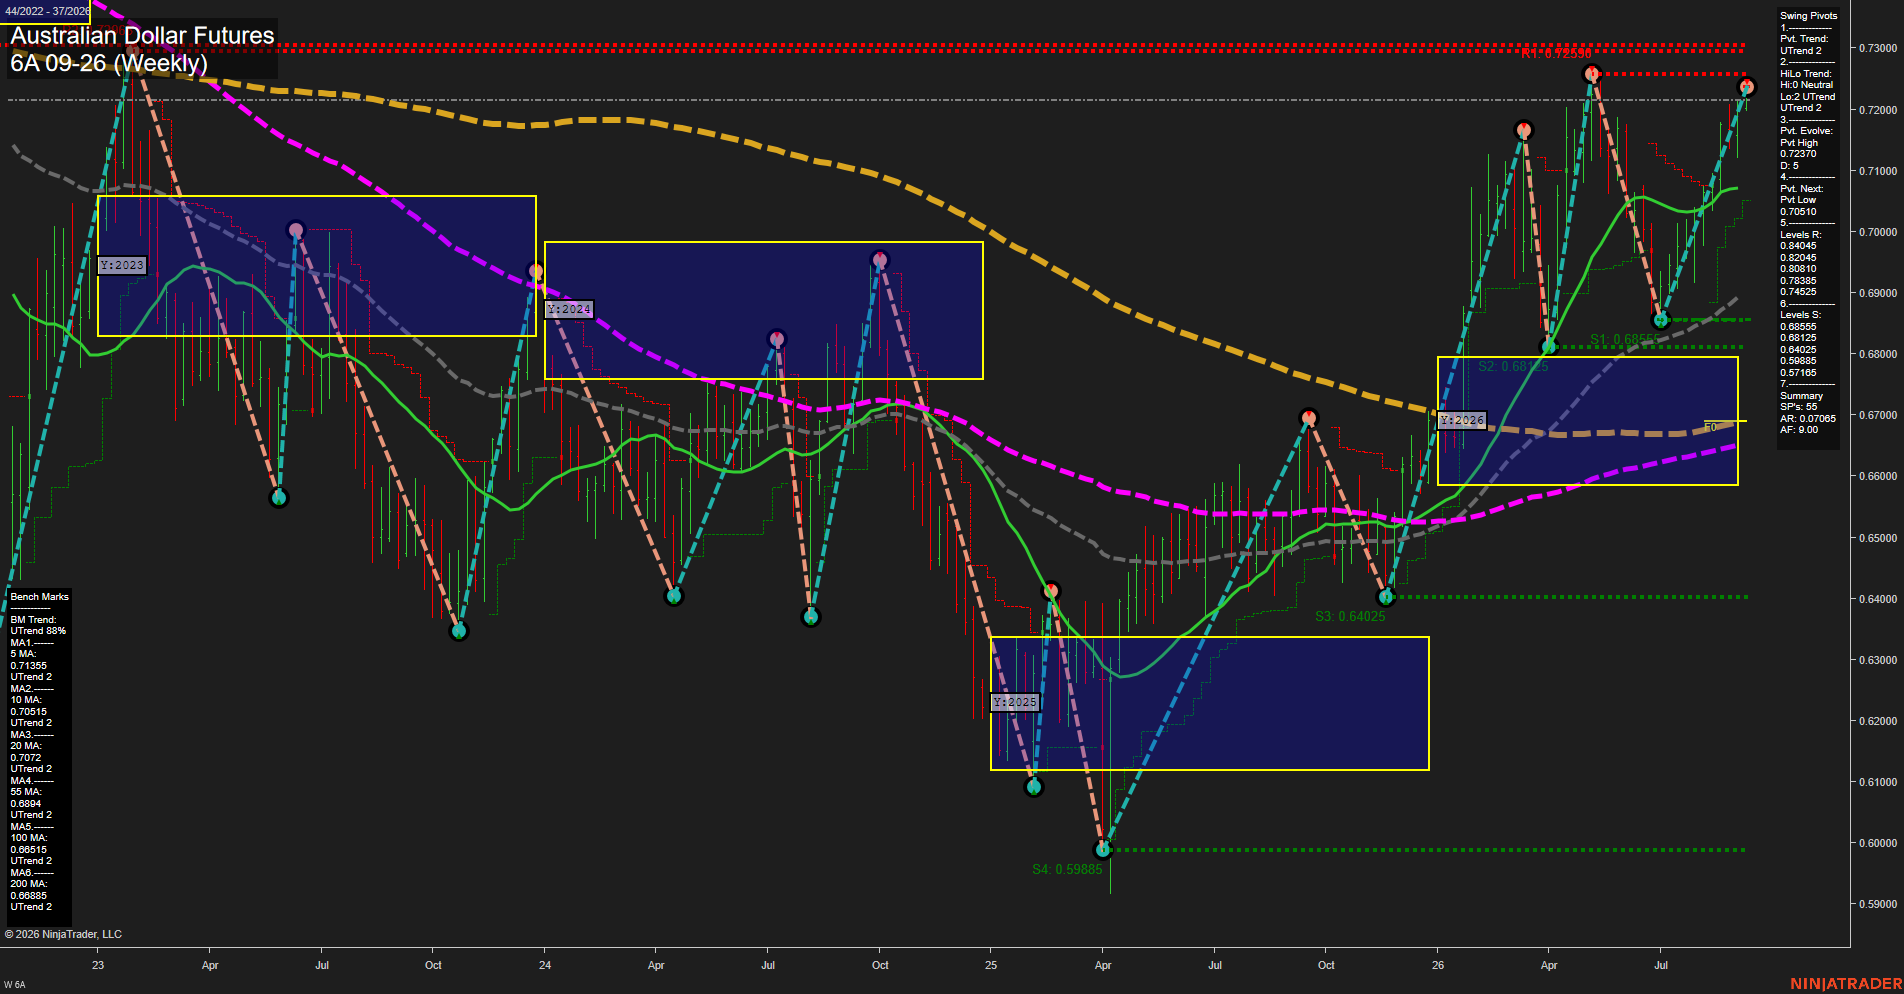Click the 24 year label on time axis
This screenshot has width=1904, height=994.
(x=545, y=965)
